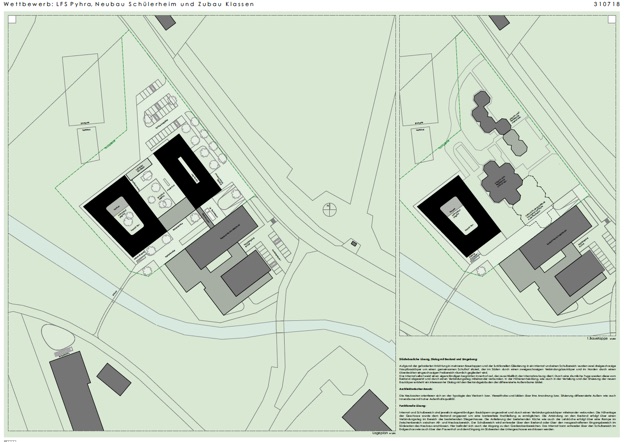
Task: Click the lower hexagonal cluster building on right plan
Action: click(503, 180)
